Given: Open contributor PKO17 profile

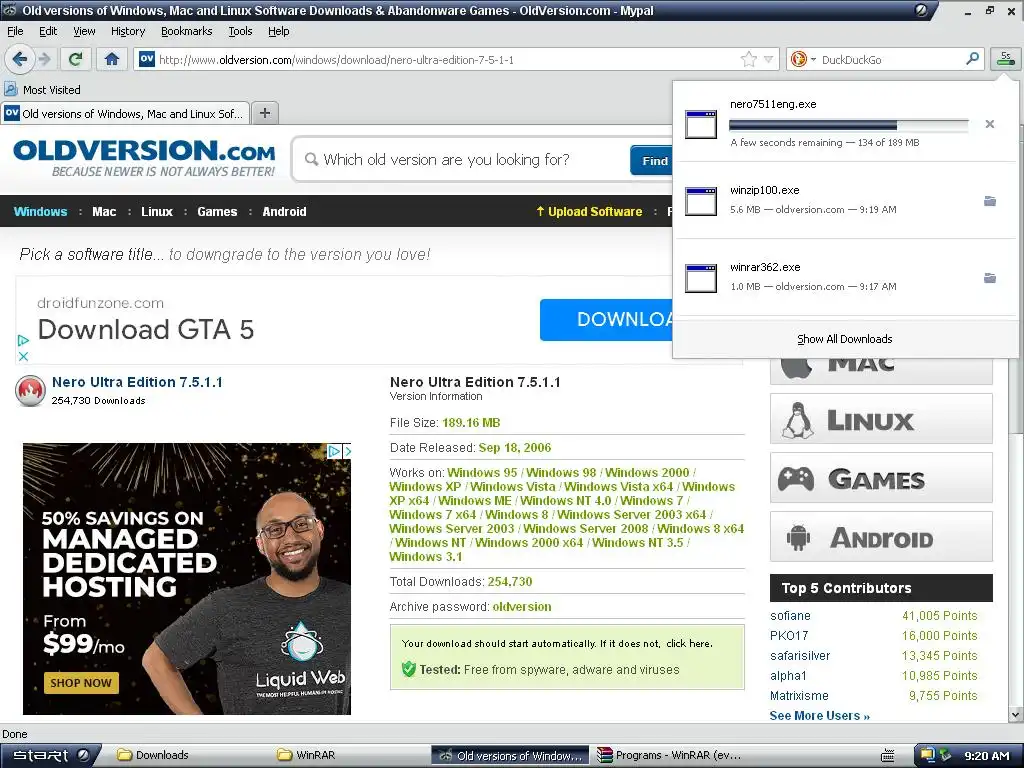Looking at the screenshot, I should (x=789, y=635).
